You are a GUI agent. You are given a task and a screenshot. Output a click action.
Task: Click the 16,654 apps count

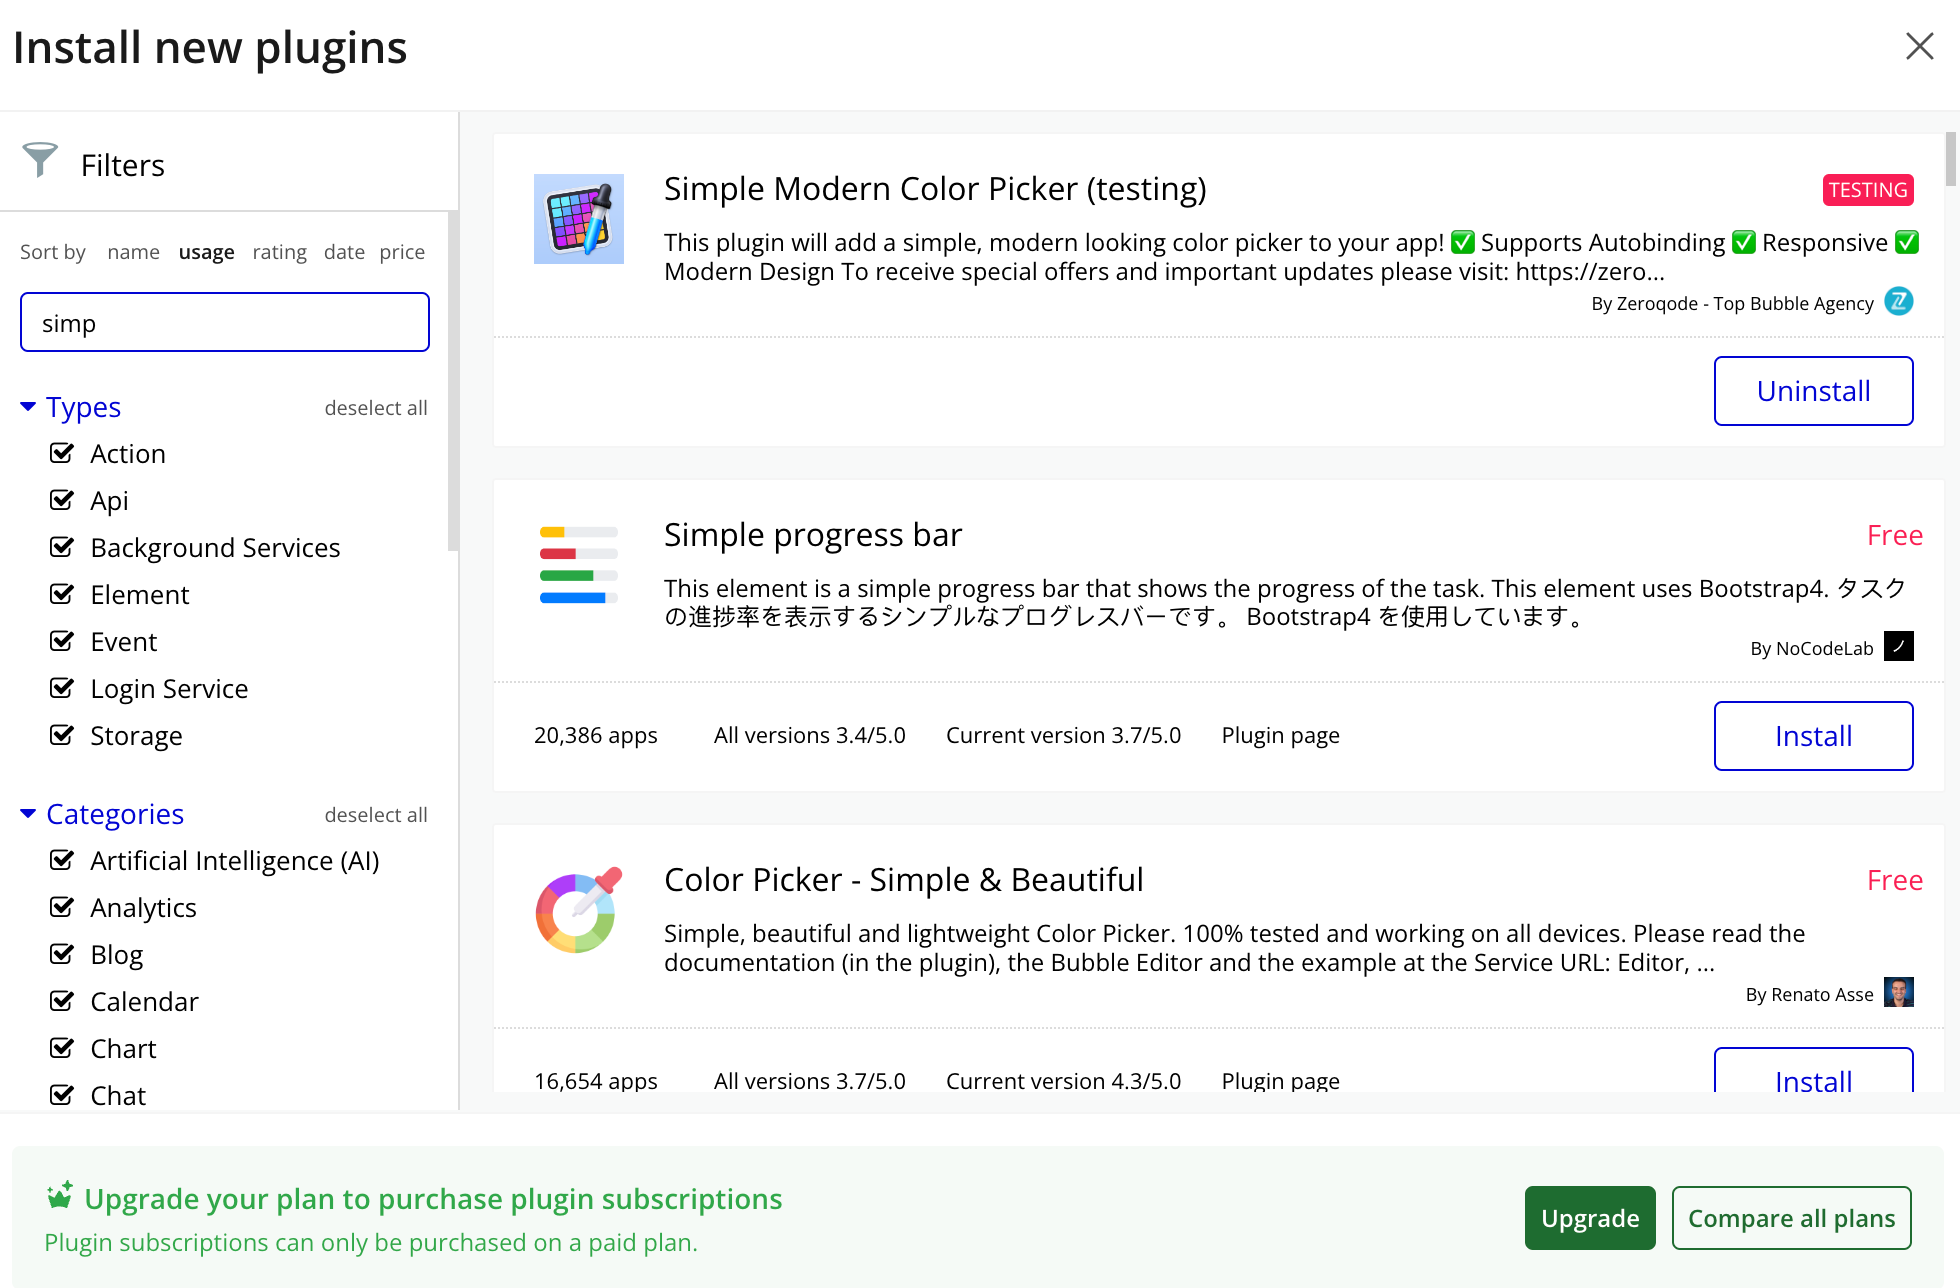click(x=595, y=1081)
